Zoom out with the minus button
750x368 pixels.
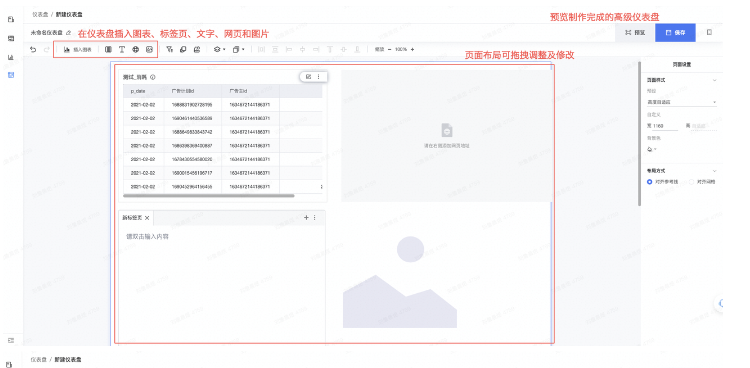(x=389, y=49)
